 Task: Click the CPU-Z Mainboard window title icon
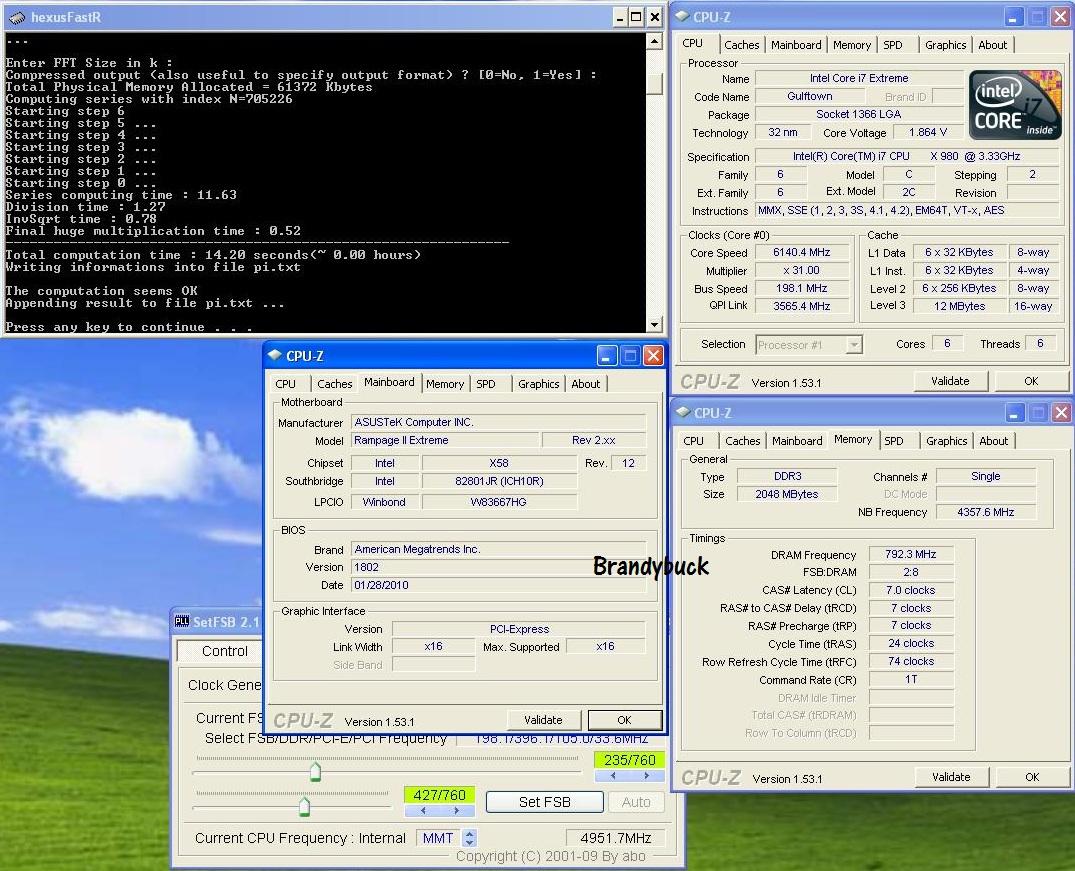pos(276,355)
